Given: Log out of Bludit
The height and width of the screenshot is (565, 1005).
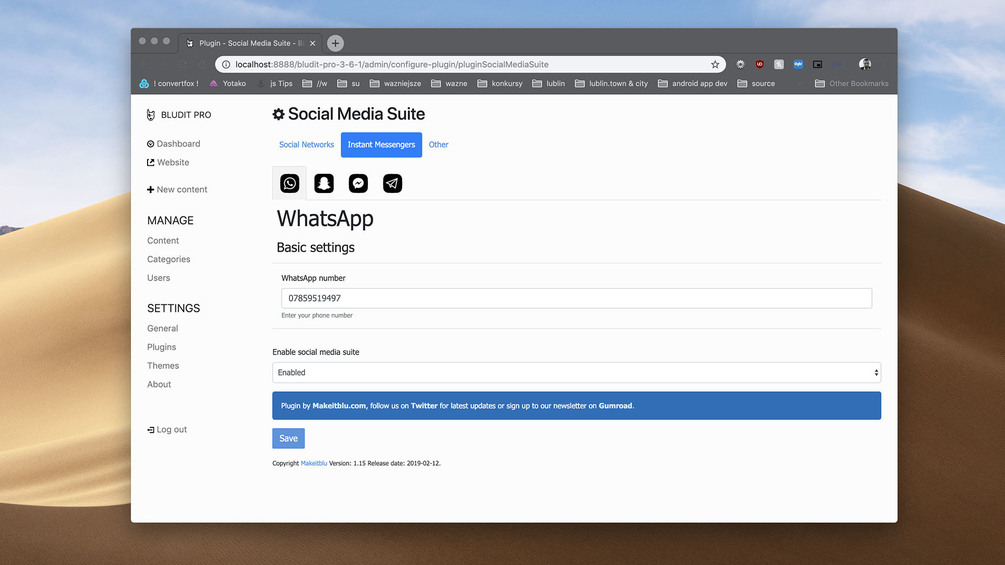Looking at the screenshot, I should click(167, 429).
